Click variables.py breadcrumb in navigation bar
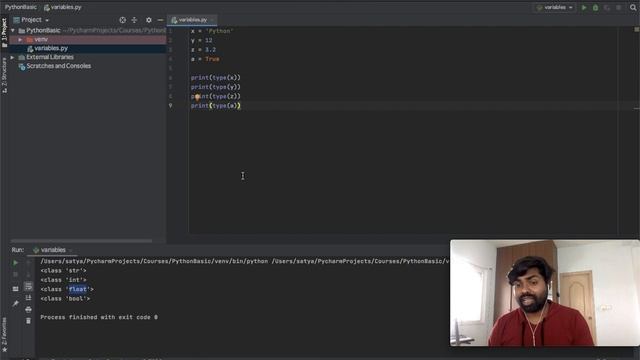This screenshot has height=360, width=640. click(63, 7)
